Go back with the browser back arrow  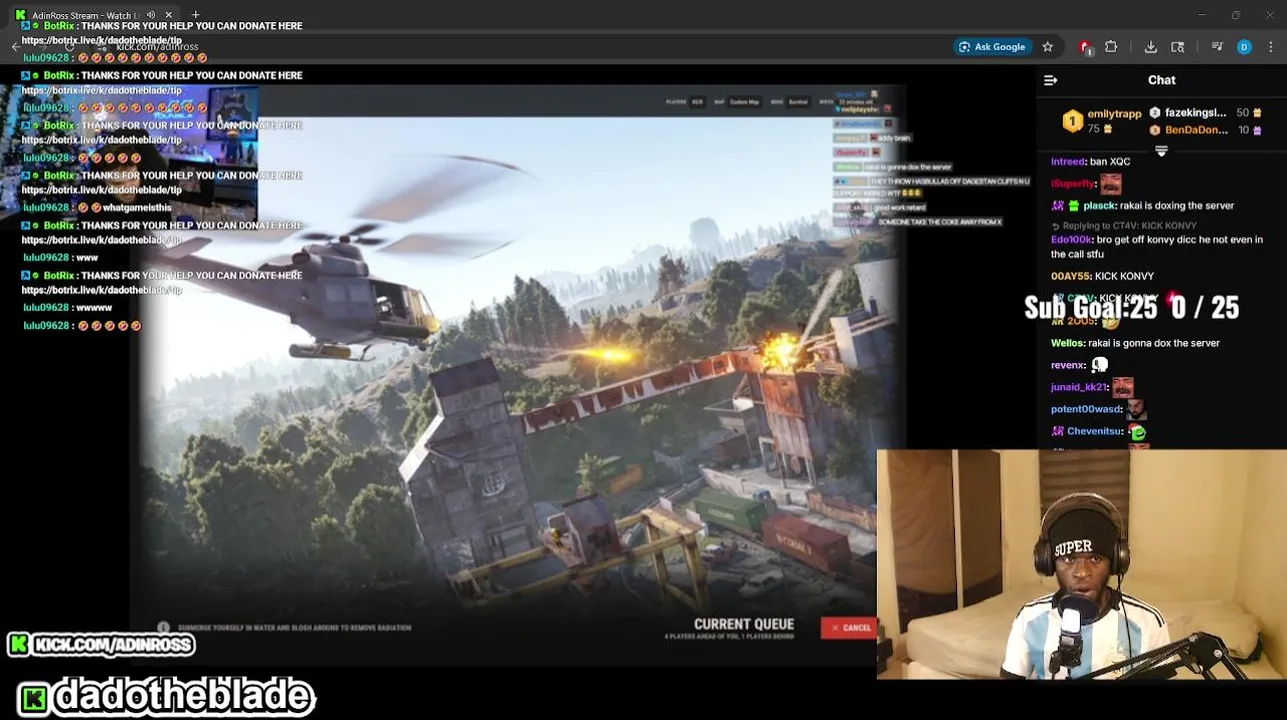click(x=16, y=47)
